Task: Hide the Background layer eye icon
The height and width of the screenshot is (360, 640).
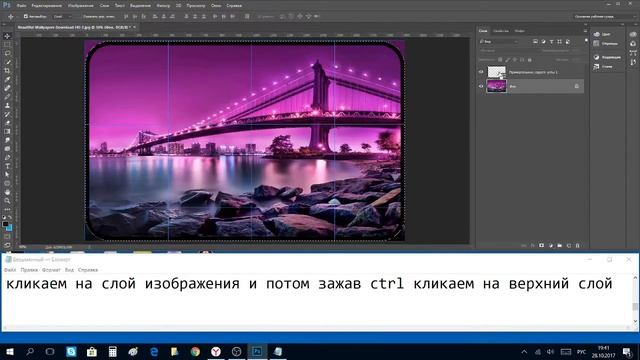Action: [x=481, y=86]
